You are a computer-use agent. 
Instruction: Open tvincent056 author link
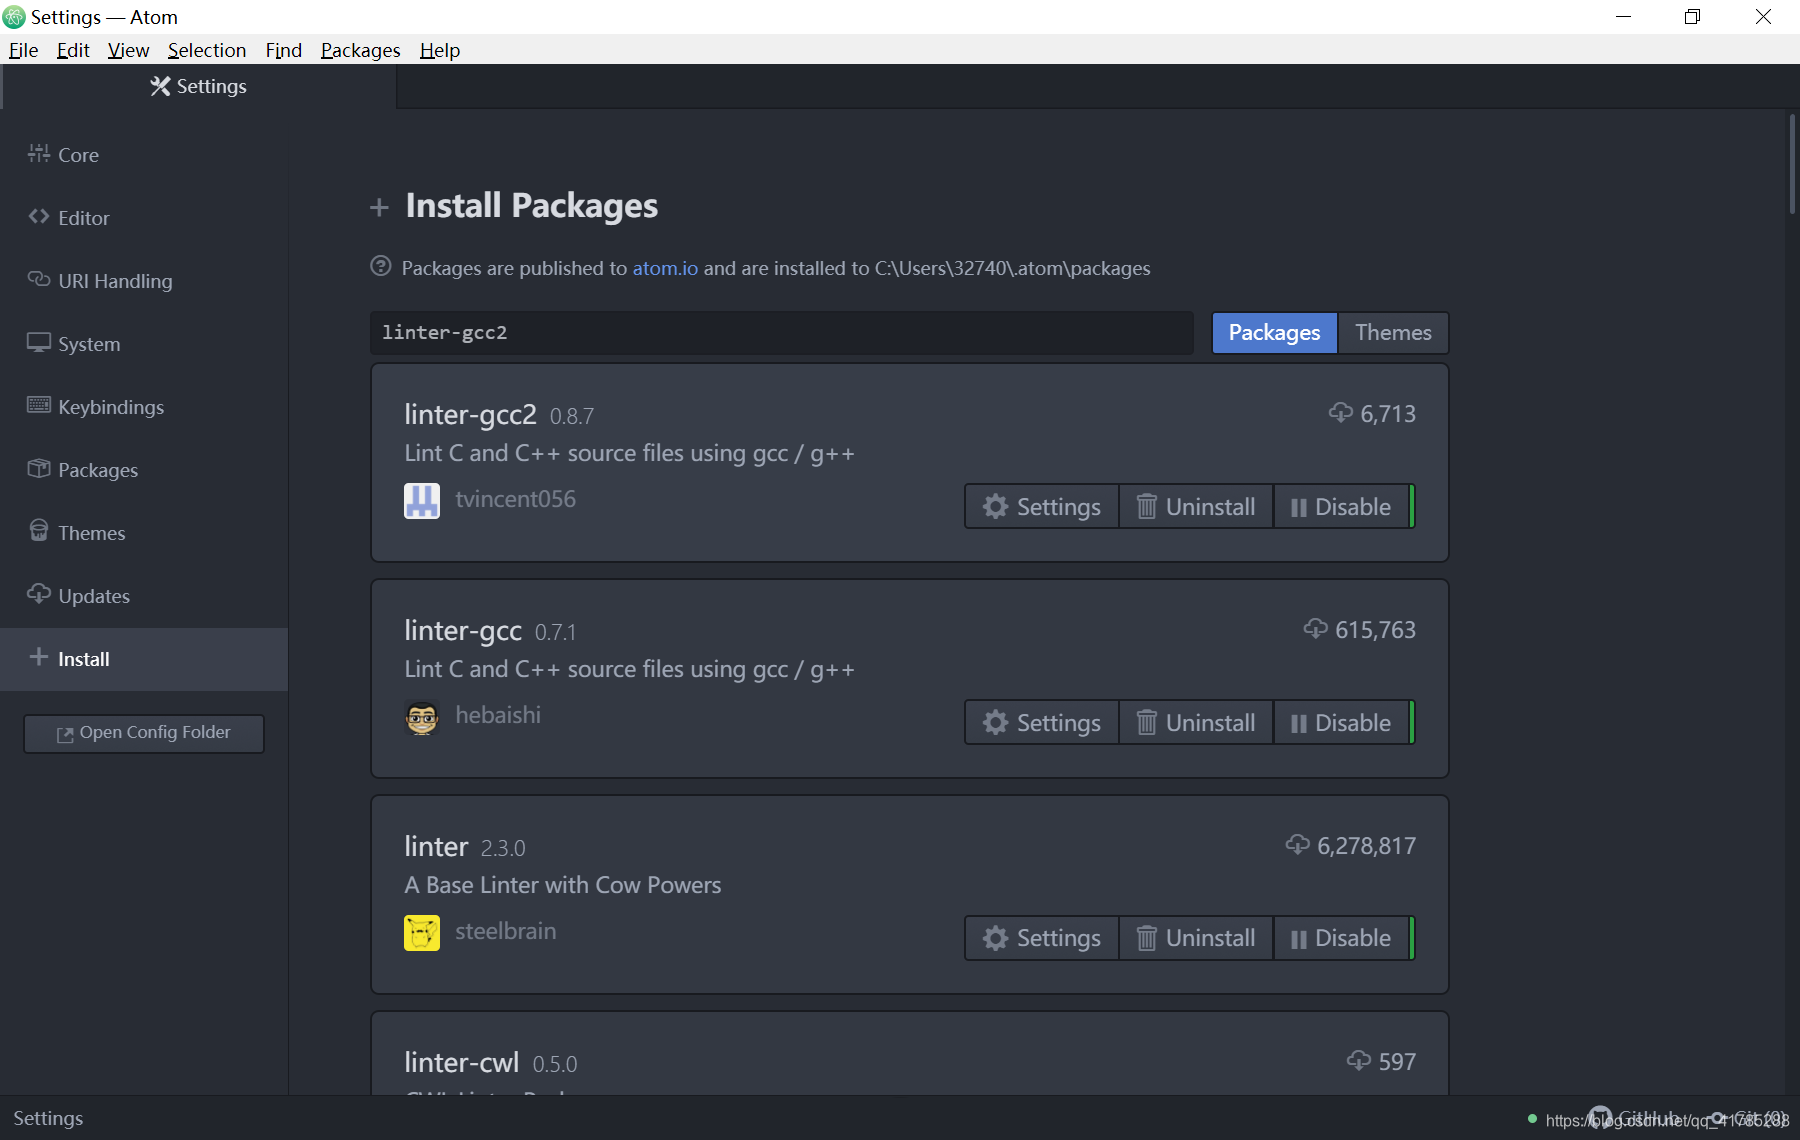(x=515, y=499)
